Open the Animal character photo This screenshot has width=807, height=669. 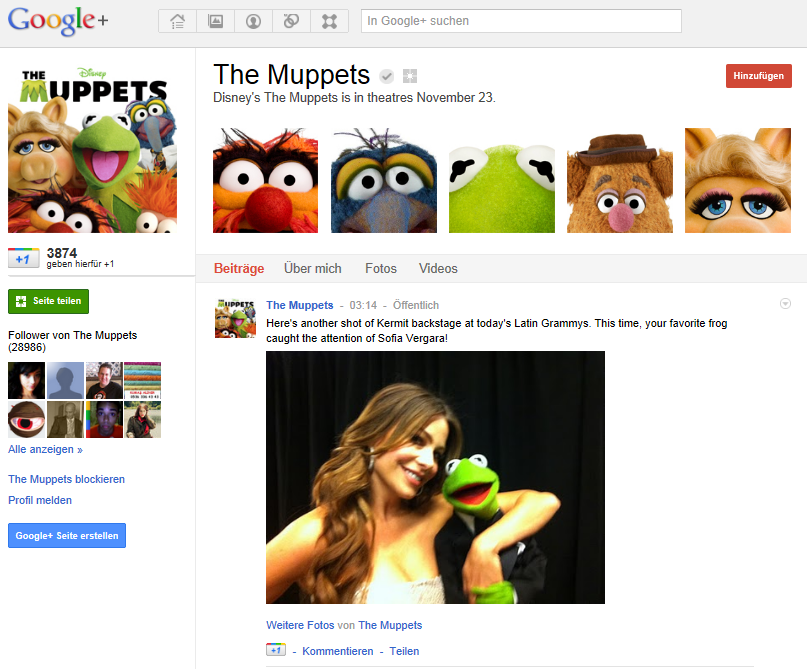[266, 180]
